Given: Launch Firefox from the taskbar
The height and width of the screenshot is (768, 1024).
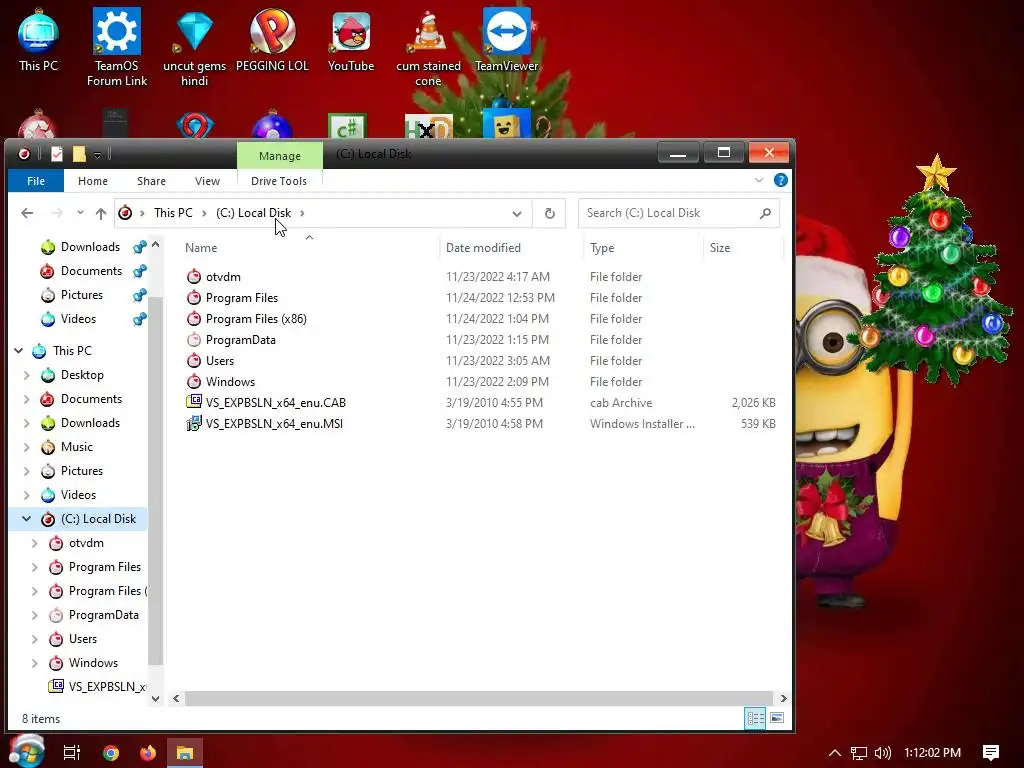Looking at the screenshot, I should 148,753.
